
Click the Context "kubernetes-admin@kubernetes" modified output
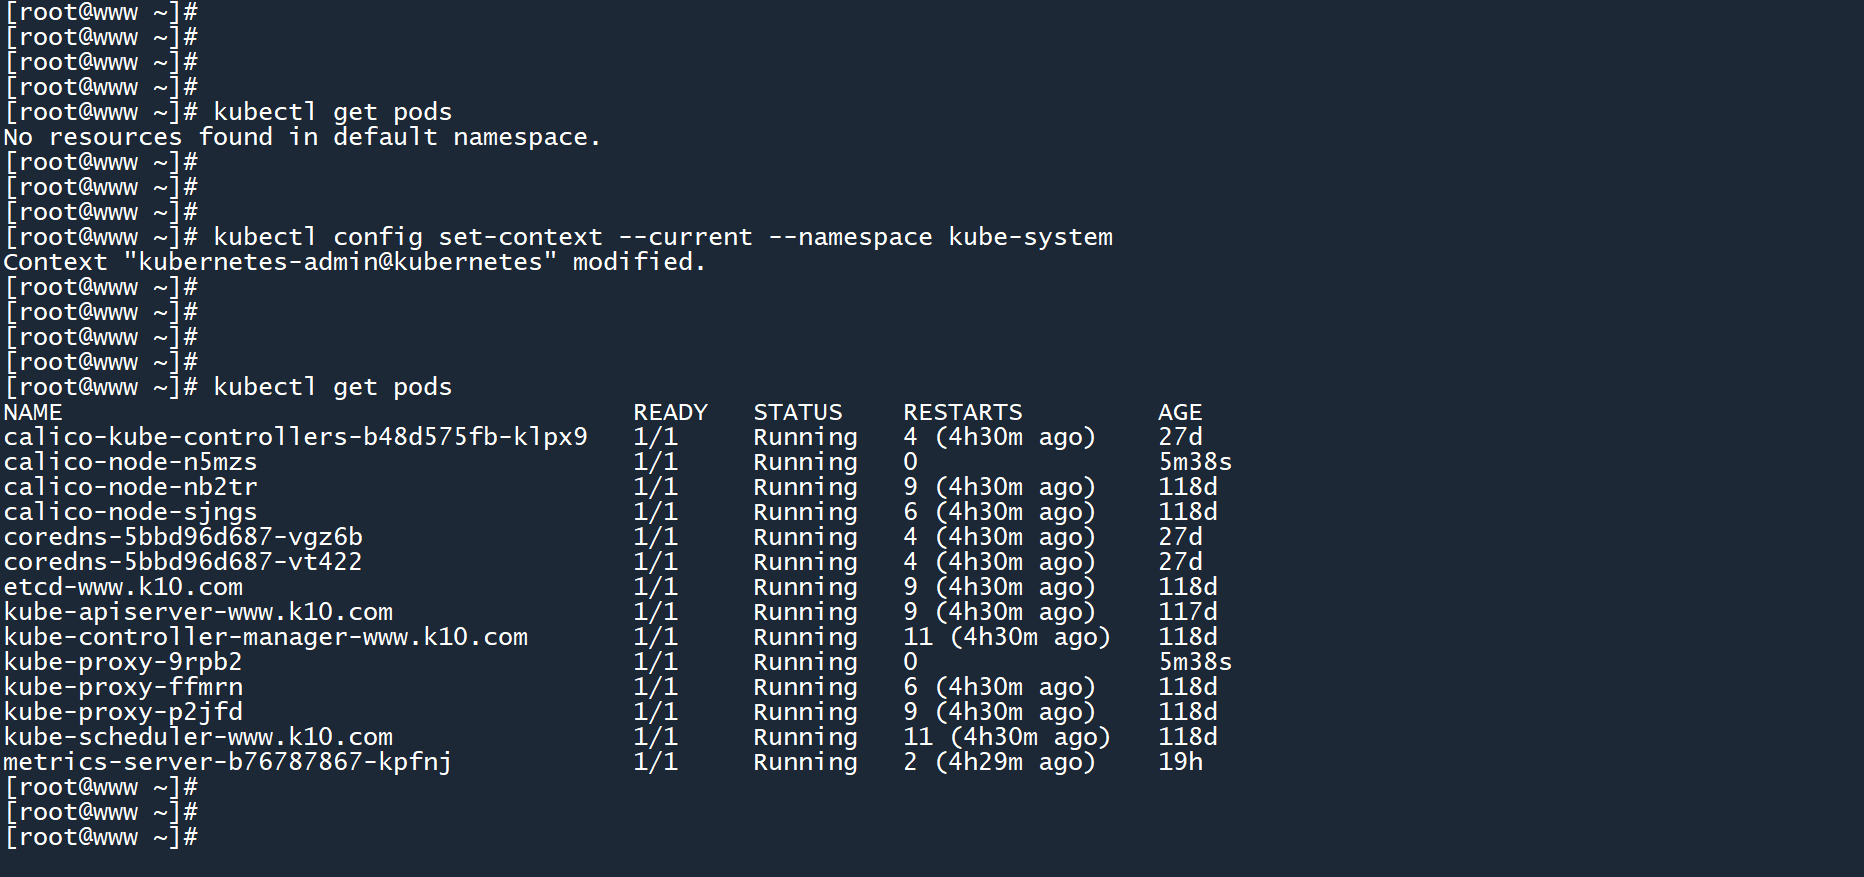(354, 262)
